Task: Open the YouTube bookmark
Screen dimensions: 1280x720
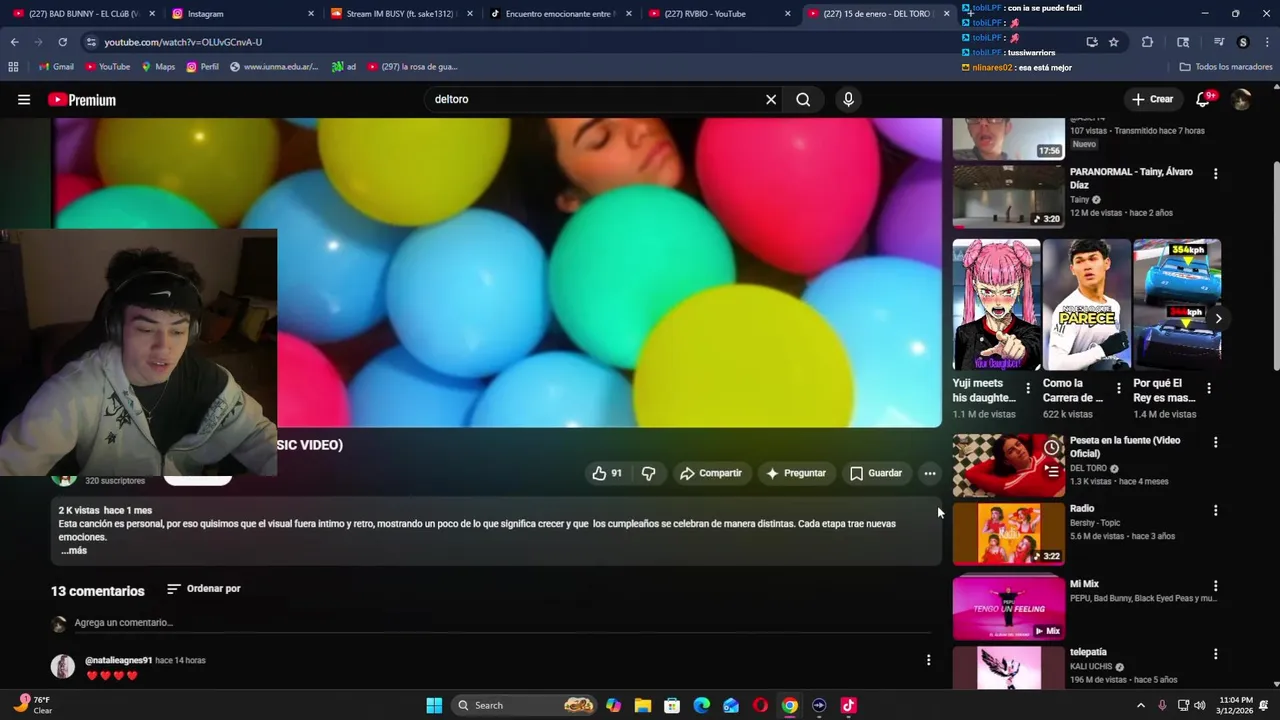Action: pyautogui.click(x=107, y=67)
